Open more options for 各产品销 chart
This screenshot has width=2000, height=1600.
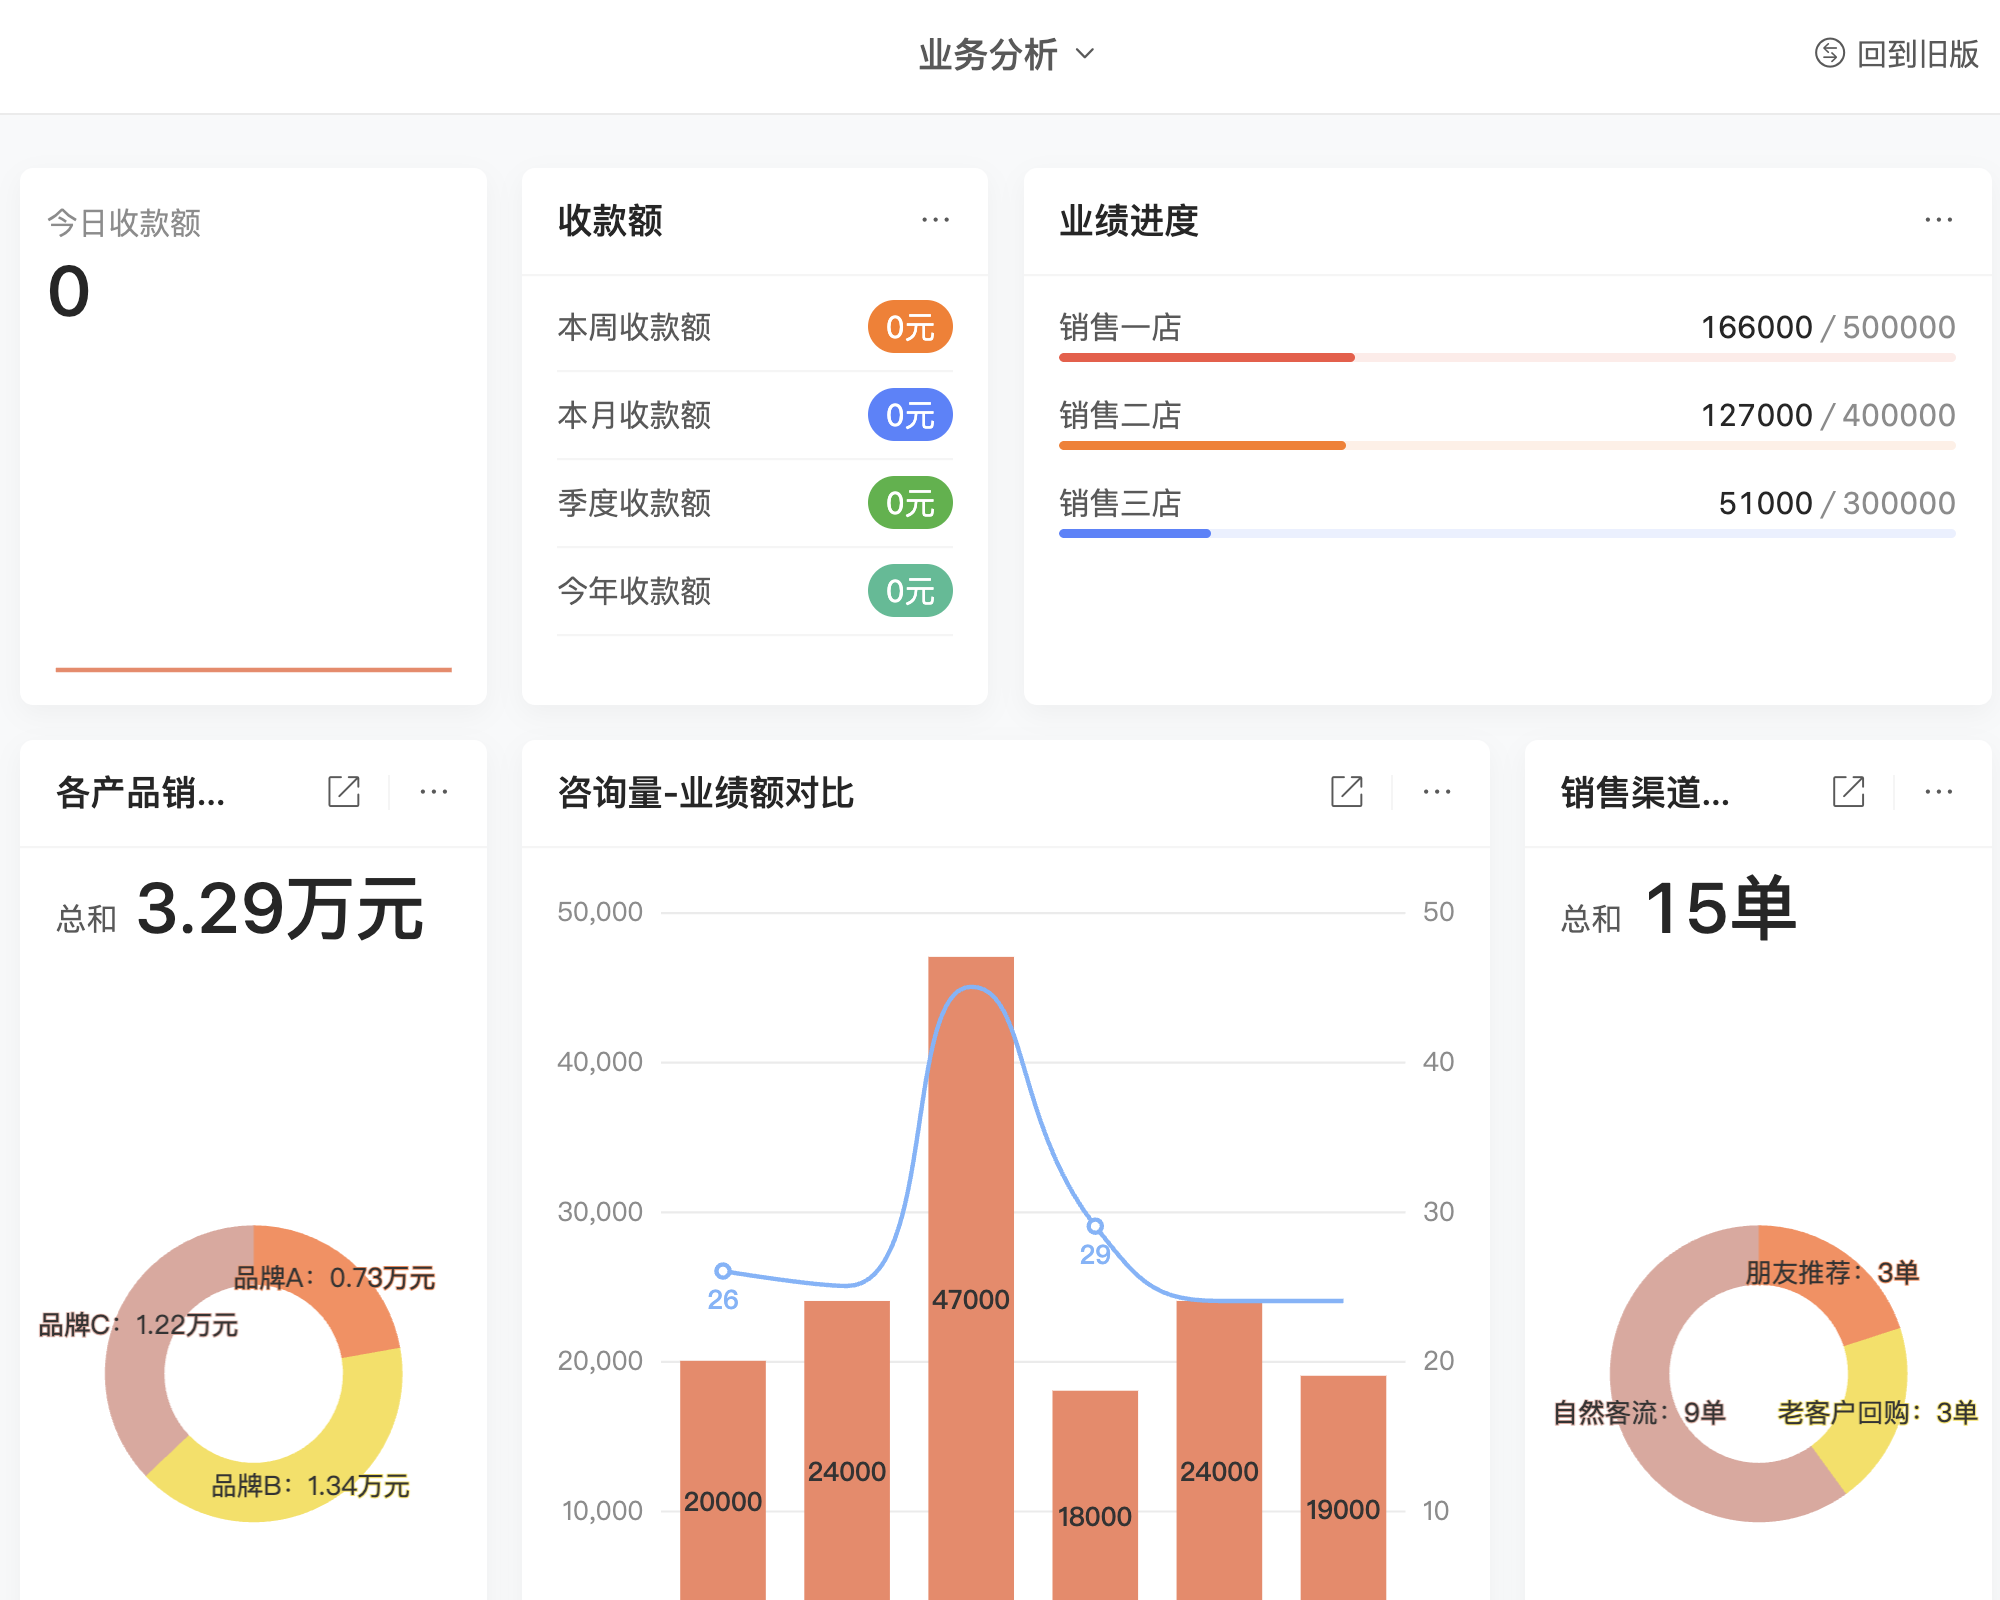tap(434, 791)
